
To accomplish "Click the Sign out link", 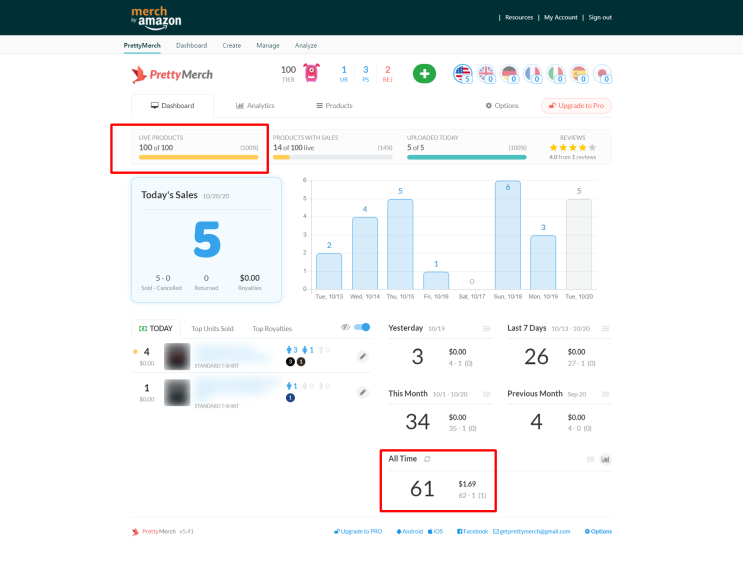I will click(600, 18).
